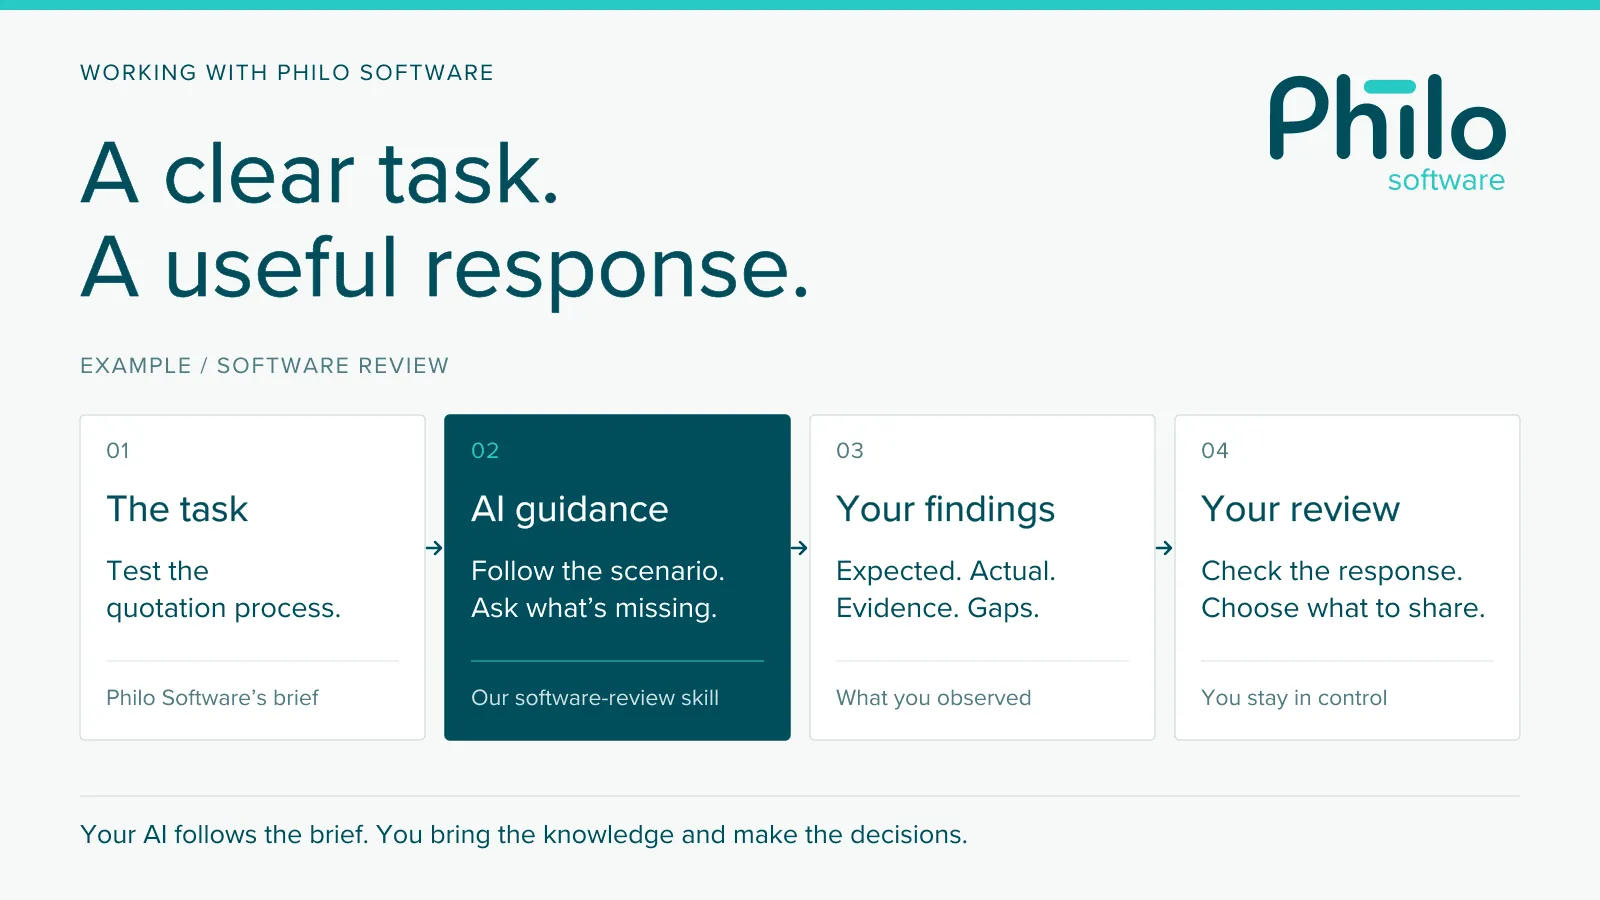Click 'Philo Software's brief' footer text
The height and width of the screenshot is (900, 1600).
[212, 698]
